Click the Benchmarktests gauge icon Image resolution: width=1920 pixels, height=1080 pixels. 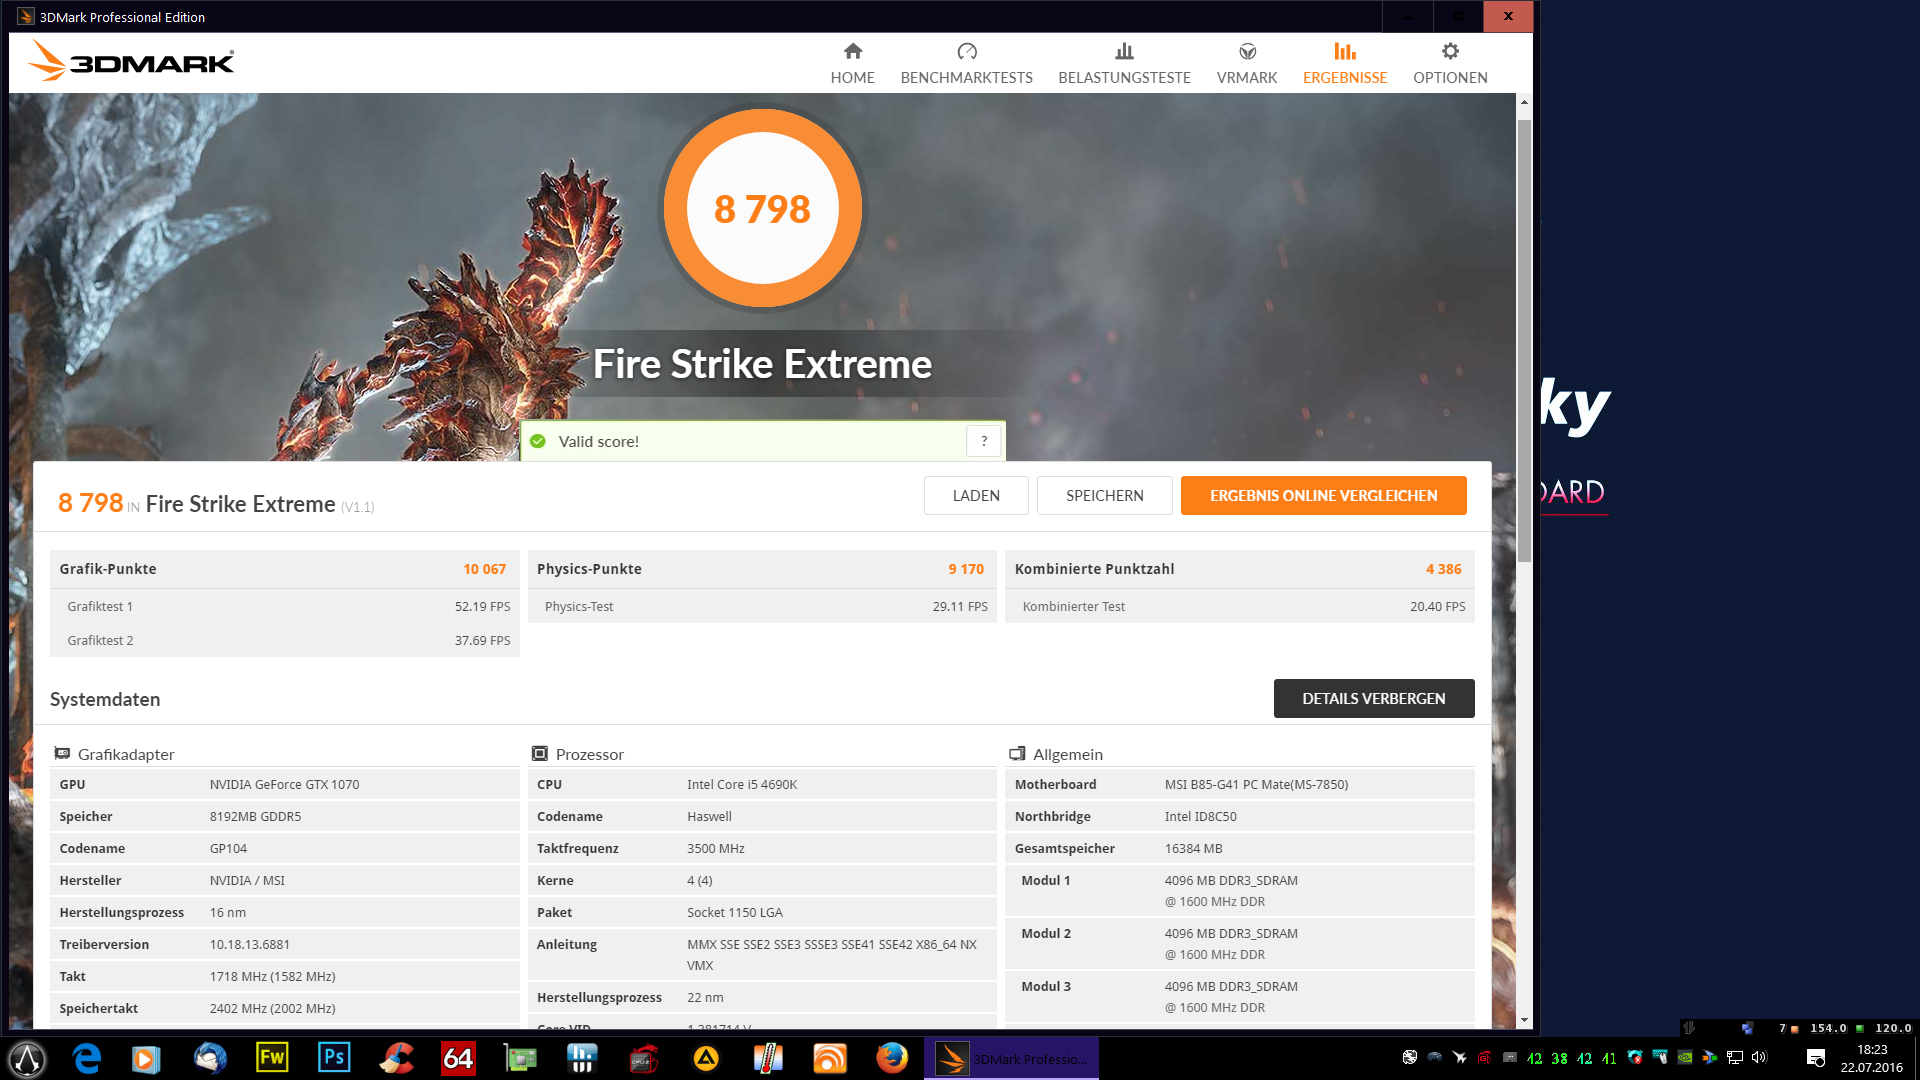pyautogui.click(x=966, y=51)
